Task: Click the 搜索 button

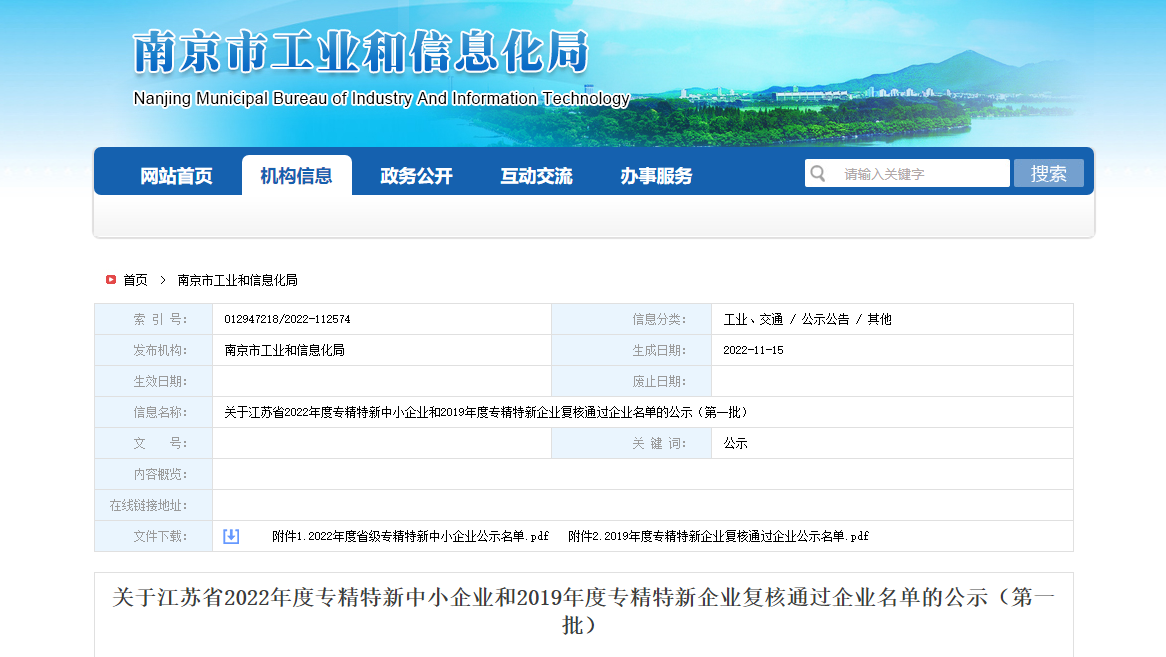Action: (x=1049, y=173)
